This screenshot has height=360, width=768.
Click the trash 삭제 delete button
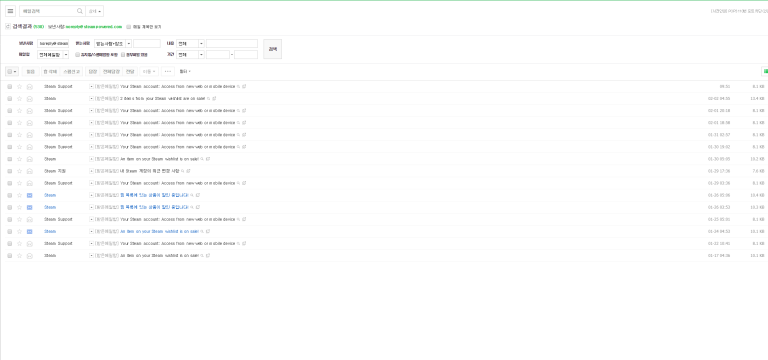[x=50, y=72]
